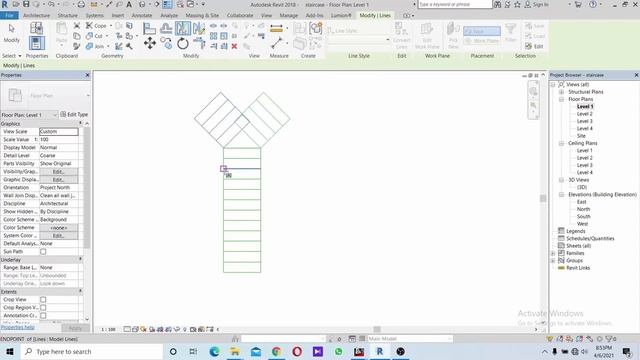Click the Cut geometry tool

[94, 36]
